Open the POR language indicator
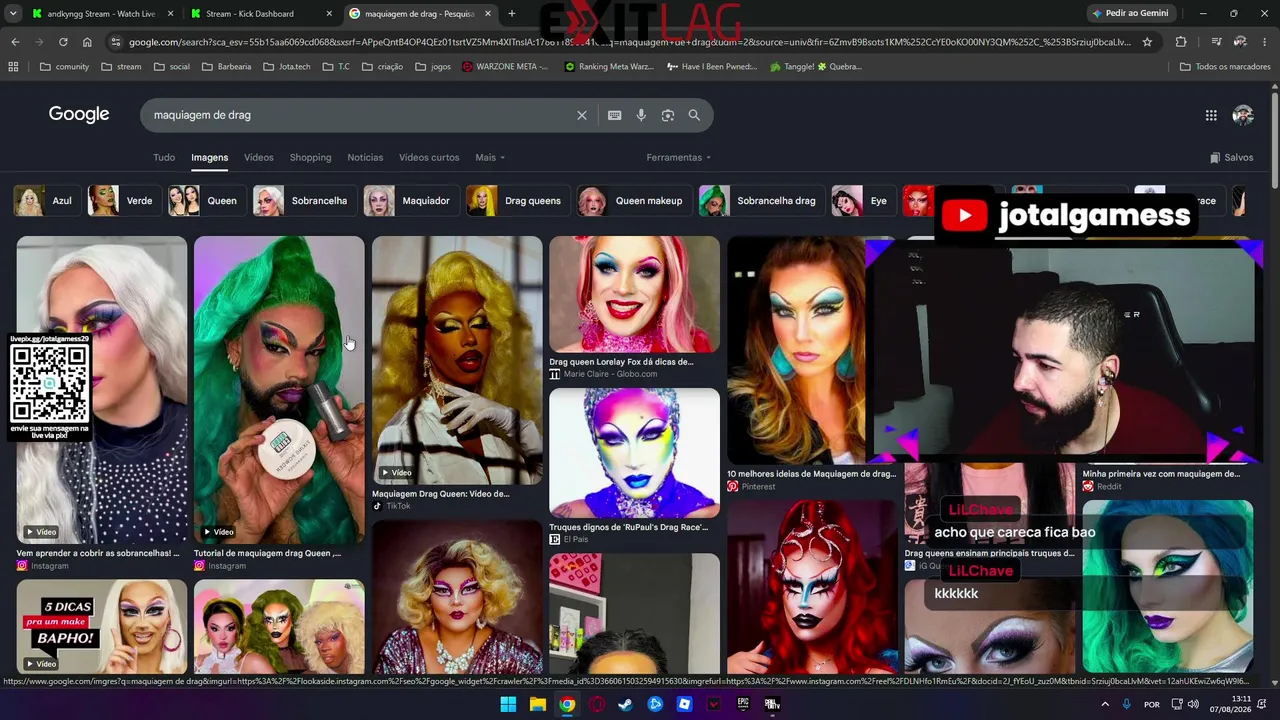Screen dimensions: 1280x720 [x=1152, y=704]
